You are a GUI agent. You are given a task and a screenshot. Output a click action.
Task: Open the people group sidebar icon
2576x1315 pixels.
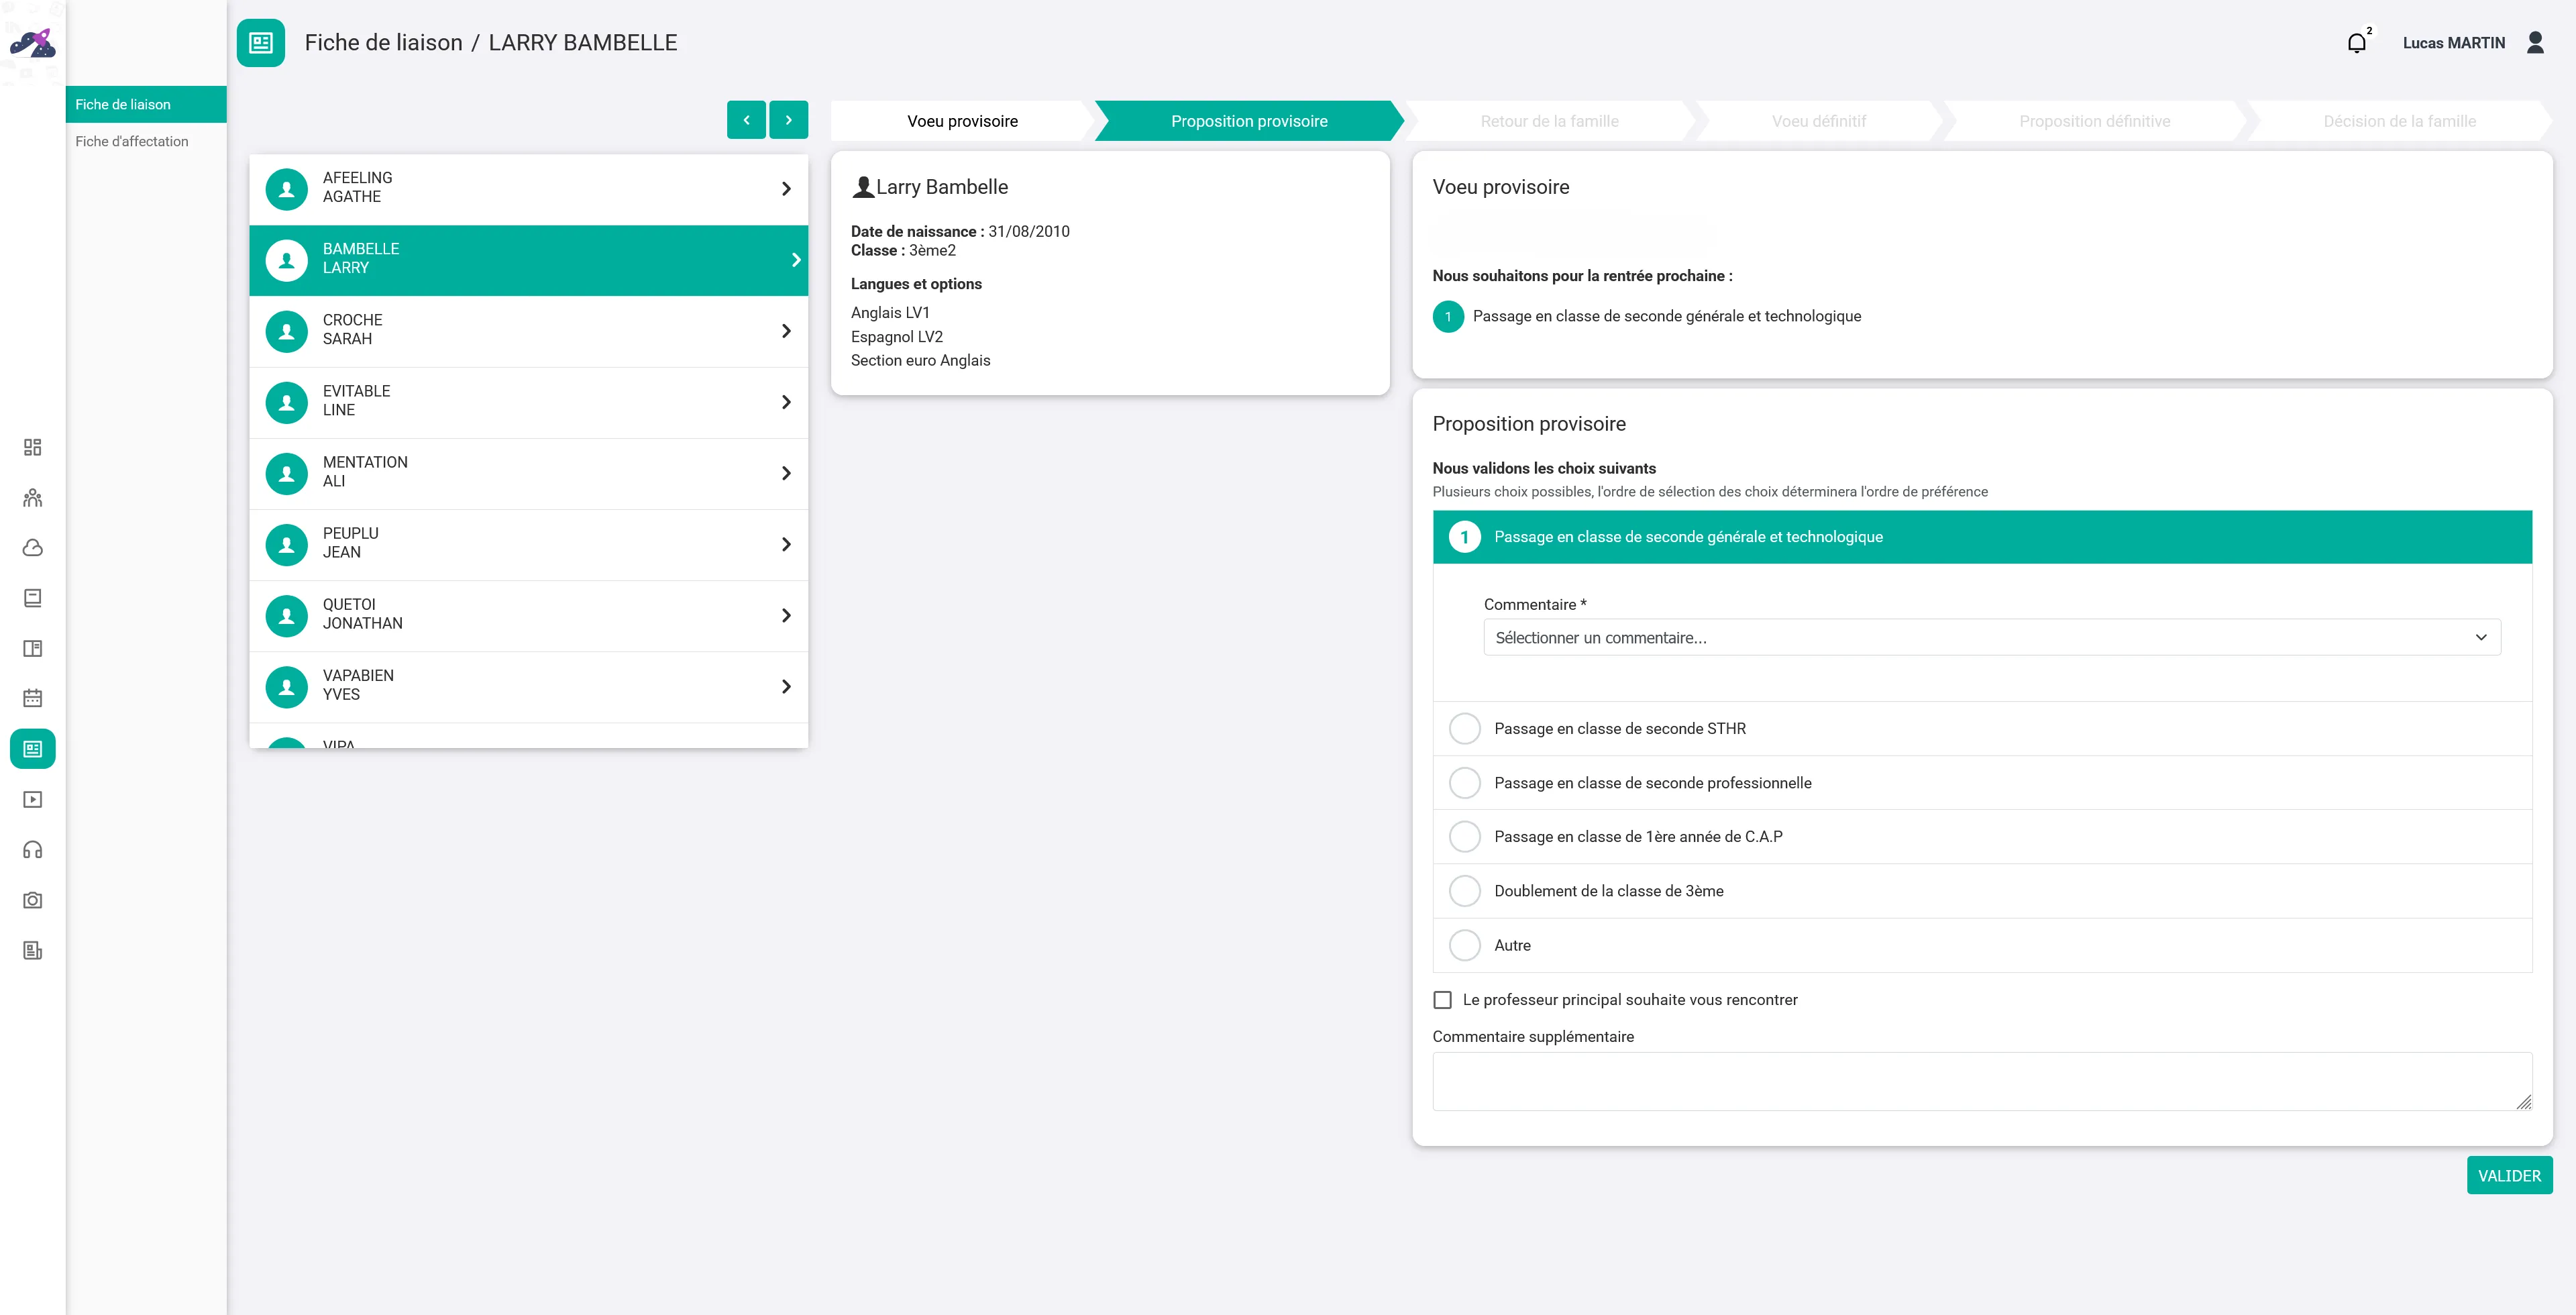pos(32,498)
